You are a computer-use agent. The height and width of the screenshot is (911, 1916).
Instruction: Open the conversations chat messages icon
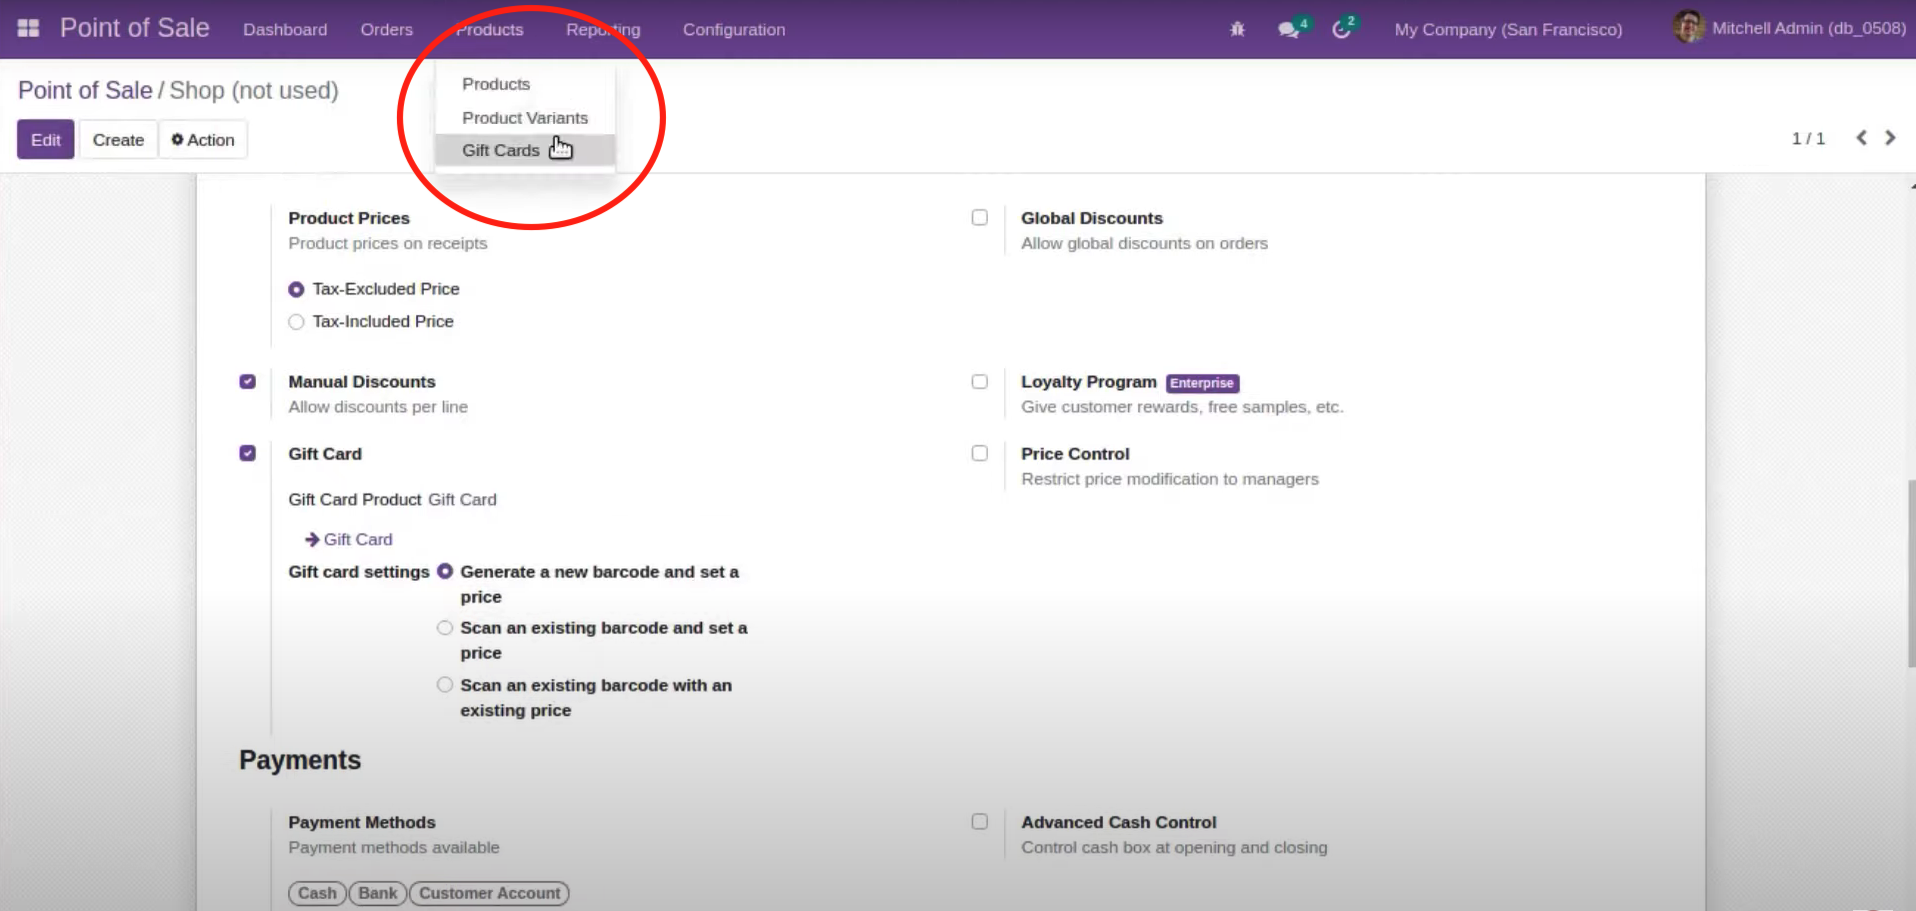tap(1288, 29)
